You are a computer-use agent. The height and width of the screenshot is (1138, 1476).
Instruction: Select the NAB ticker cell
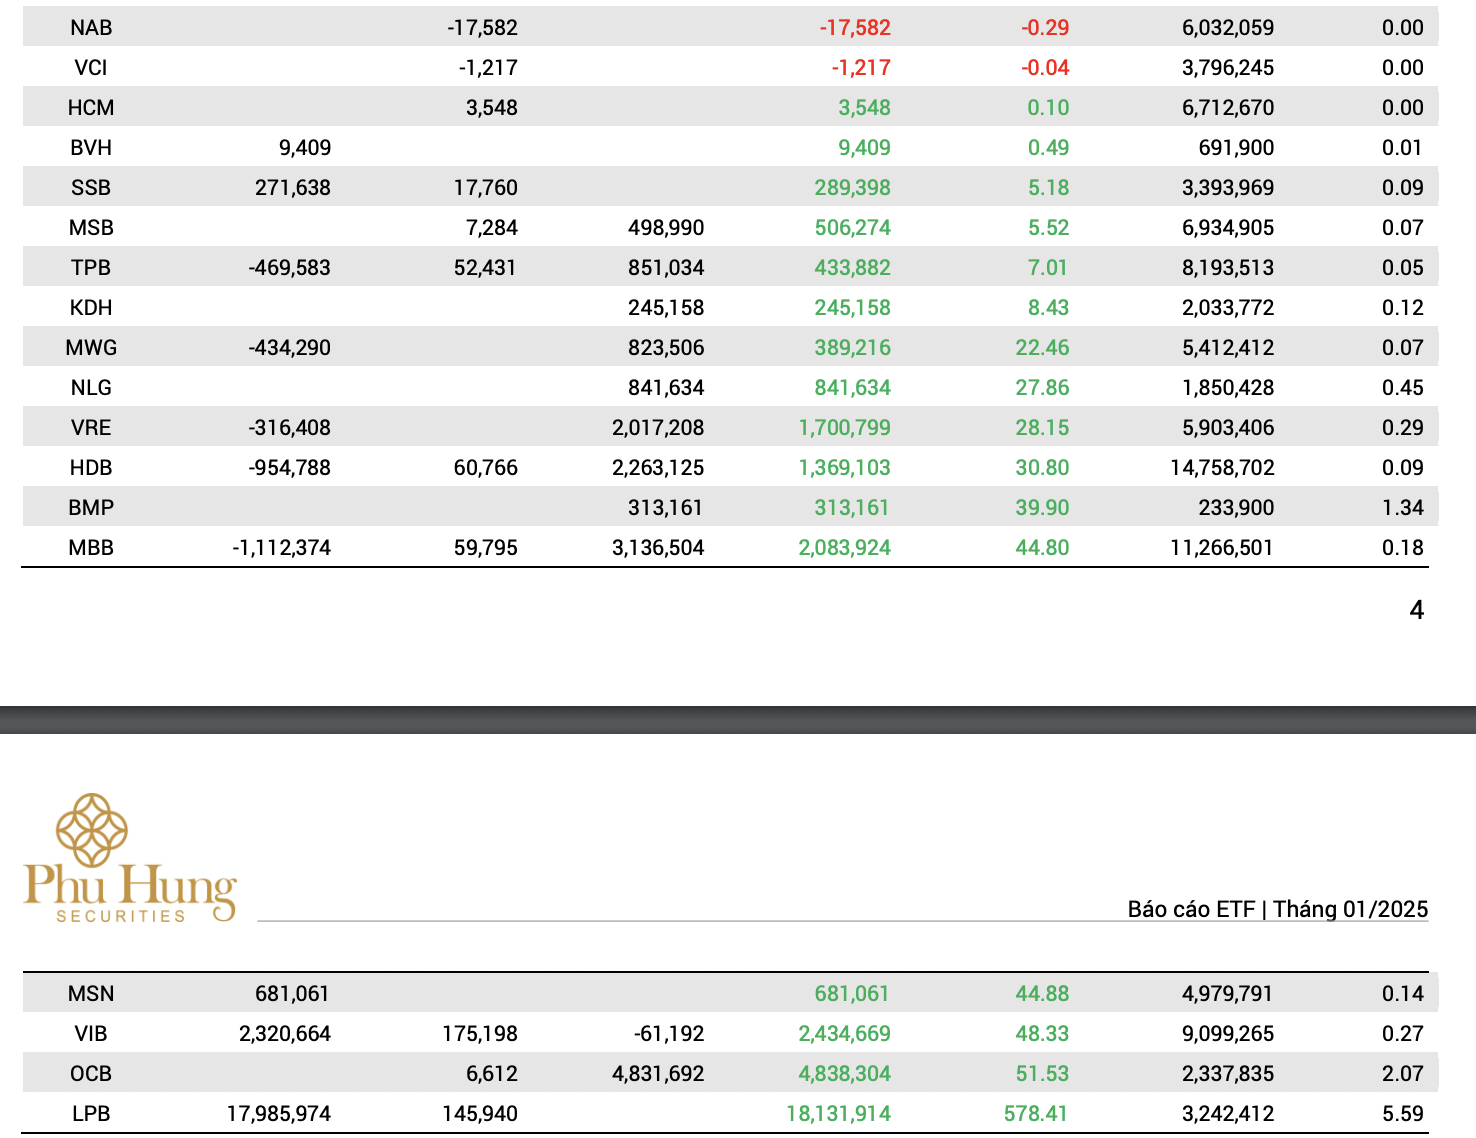(x=91, y=28)
